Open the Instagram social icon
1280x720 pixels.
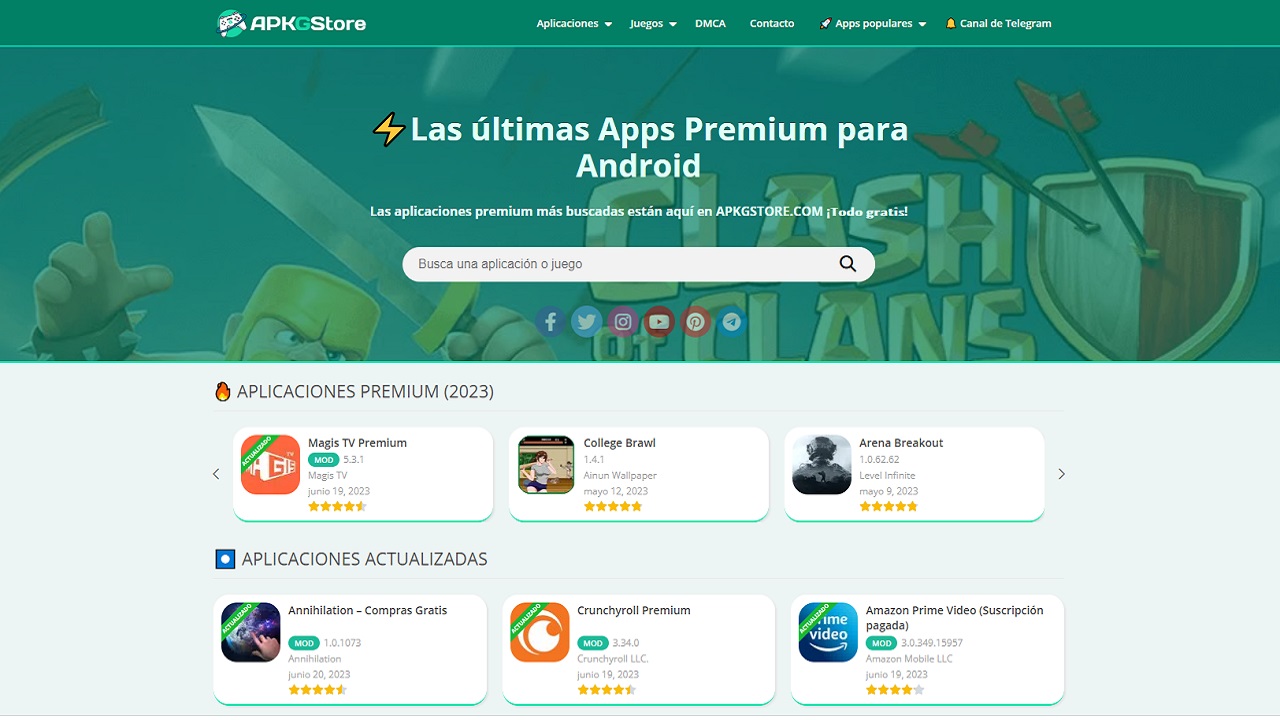click(623, 322)
